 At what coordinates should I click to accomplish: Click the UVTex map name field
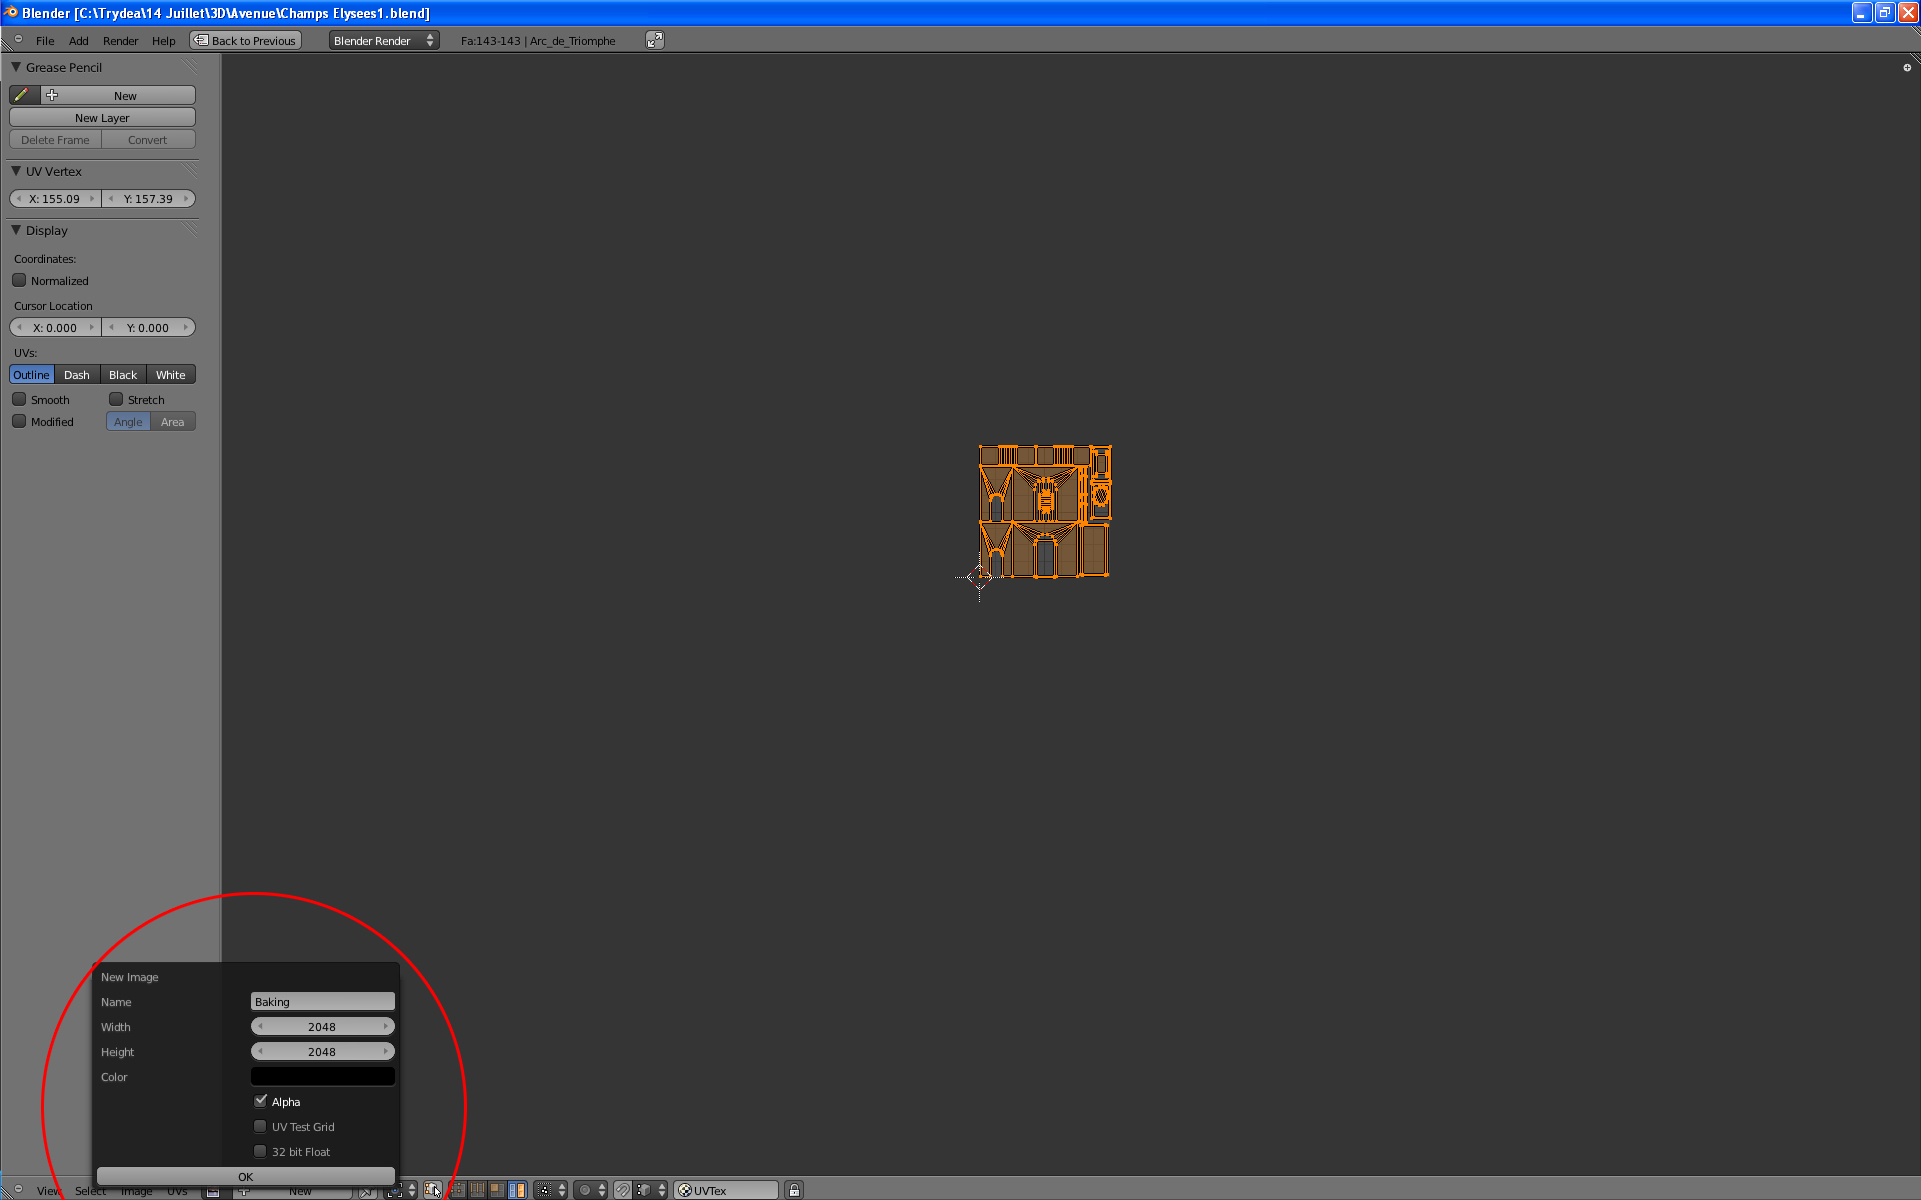coord(727,1190)
